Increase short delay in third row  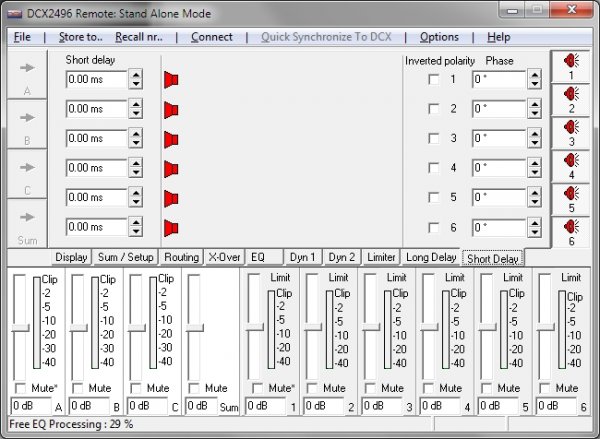(x=136, y=134)
